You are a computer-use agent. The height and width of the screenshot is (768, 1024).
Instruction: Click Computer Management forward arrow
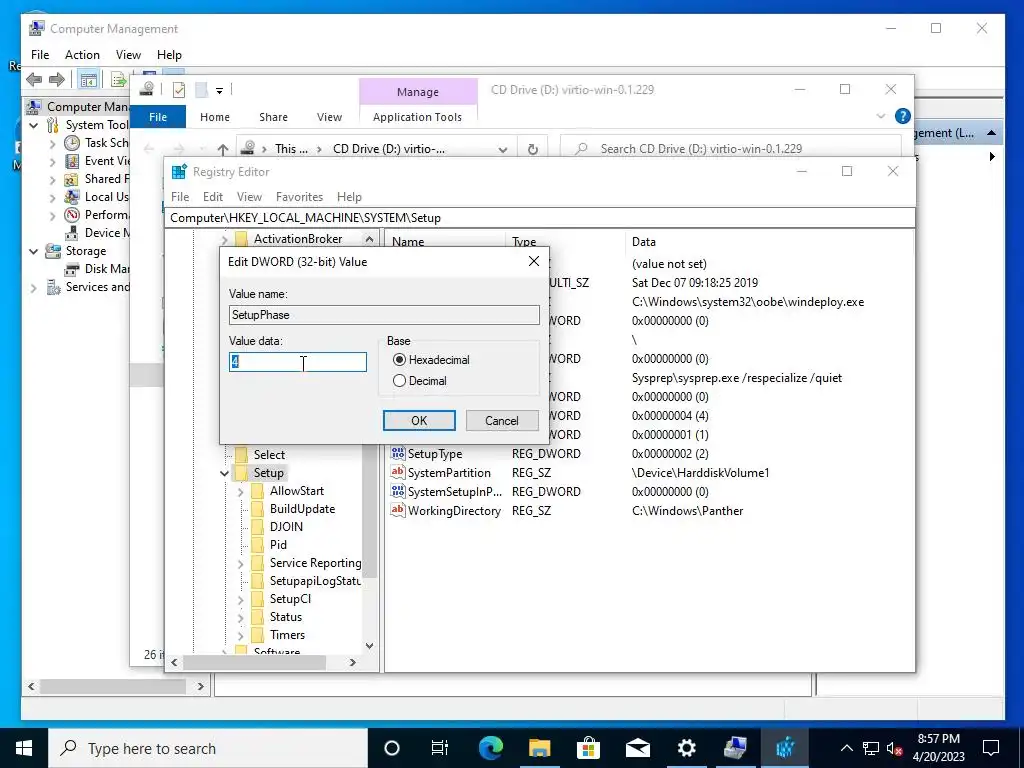click(57, 80)
